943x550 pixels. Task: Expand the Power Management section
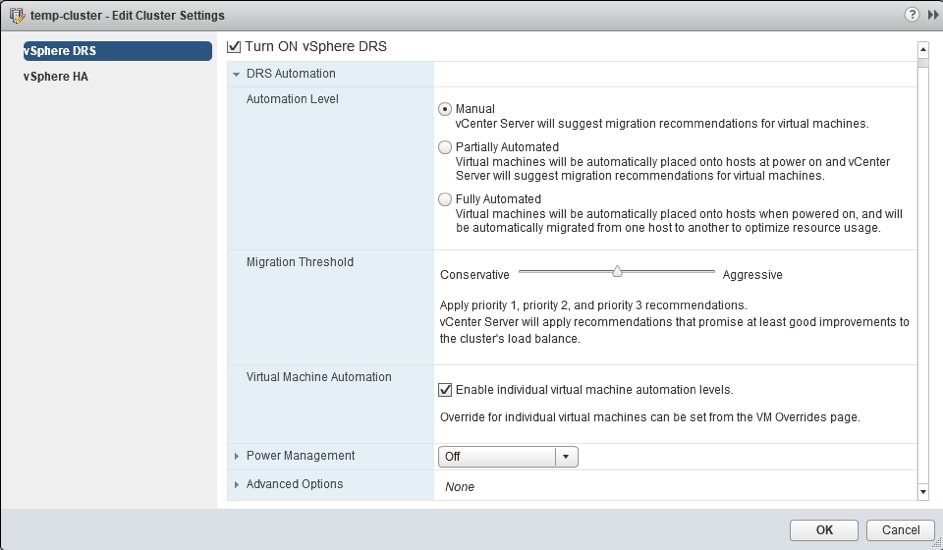click(x=237, y=456)
